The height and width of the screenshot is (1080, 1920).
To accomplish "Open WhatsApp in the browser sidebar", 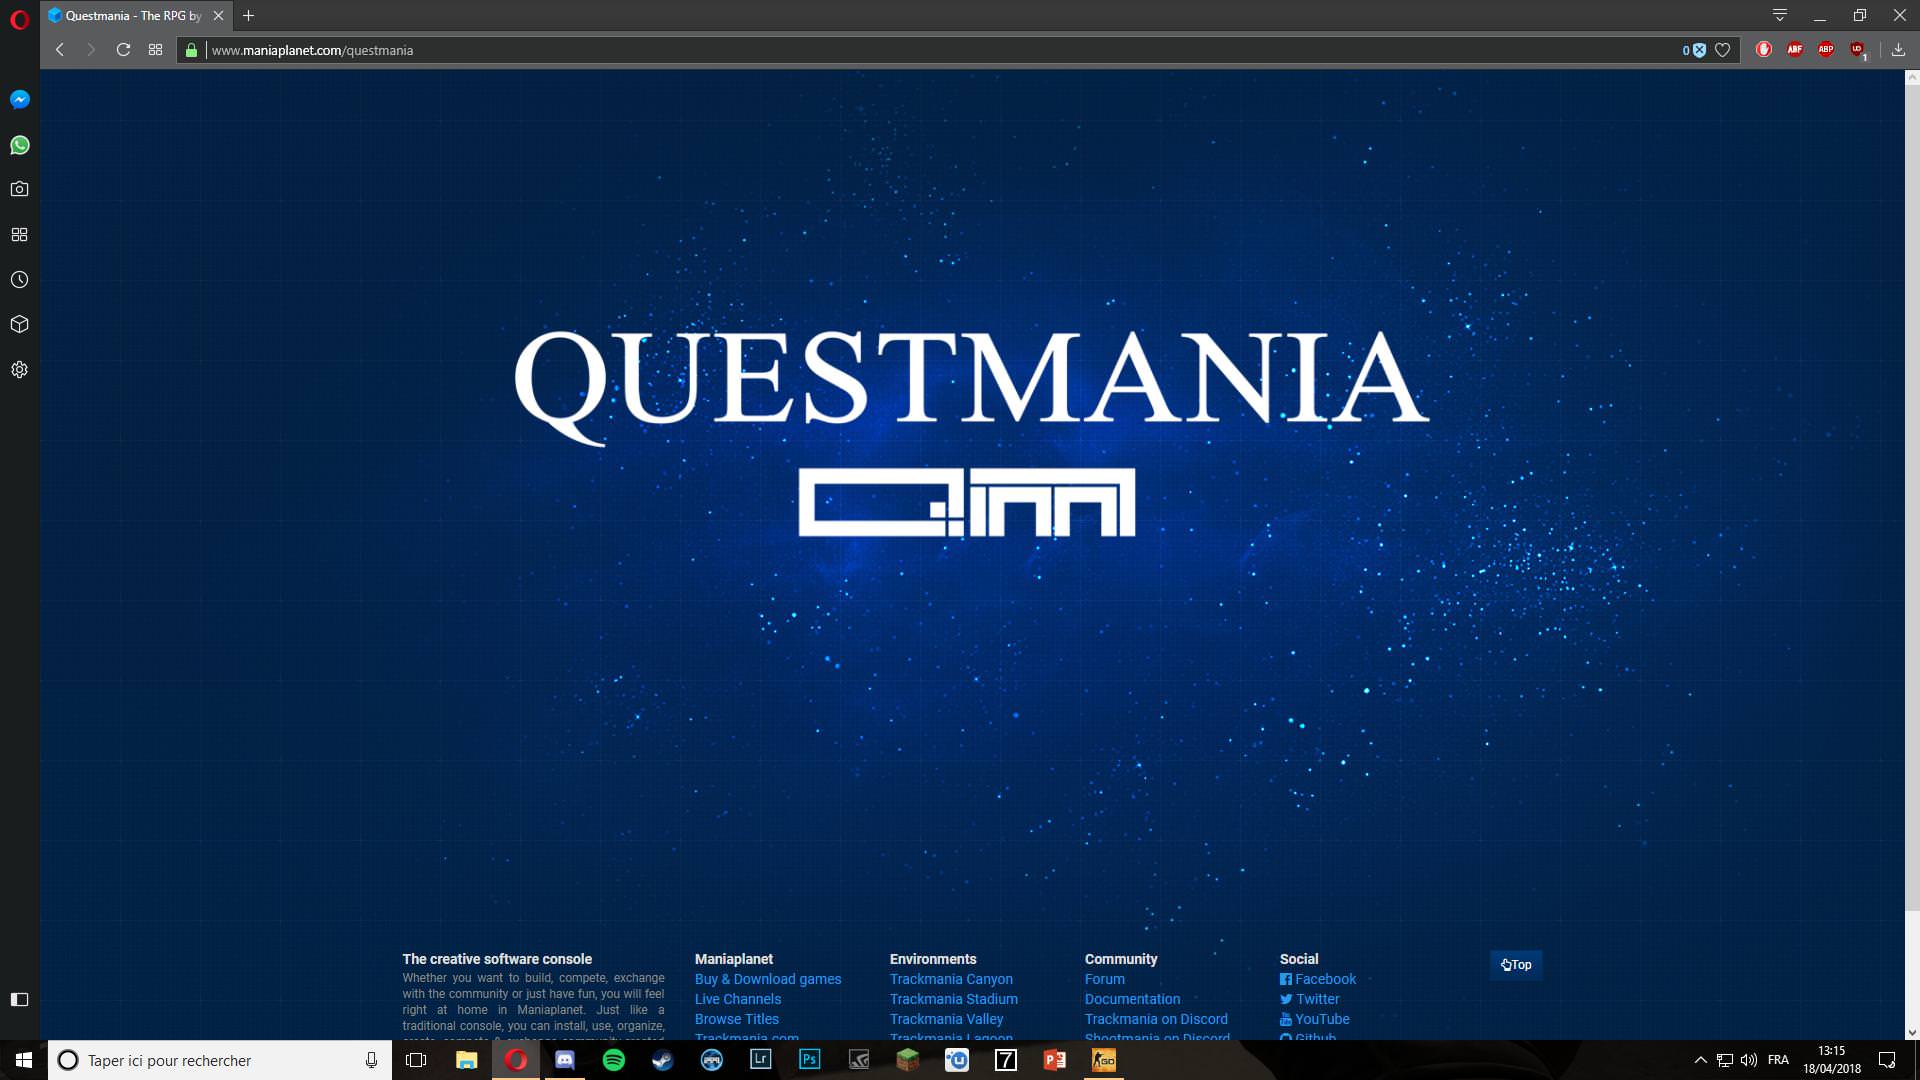I will click(x=20, y=145).
